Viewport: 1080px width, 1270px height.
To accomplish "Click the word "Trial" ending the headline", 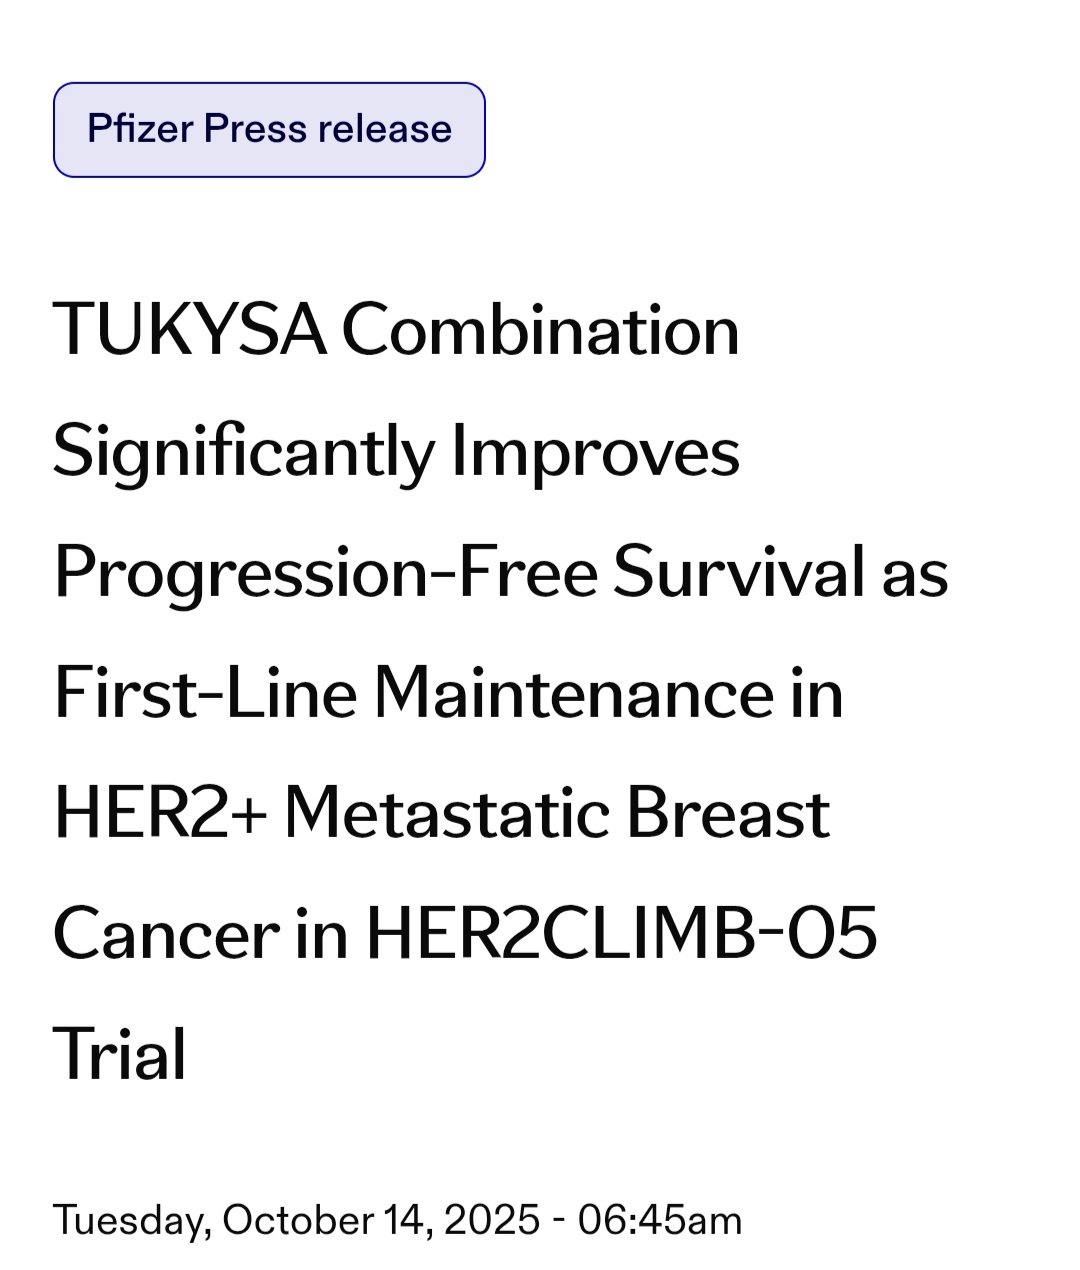I will coord(119,1055).
